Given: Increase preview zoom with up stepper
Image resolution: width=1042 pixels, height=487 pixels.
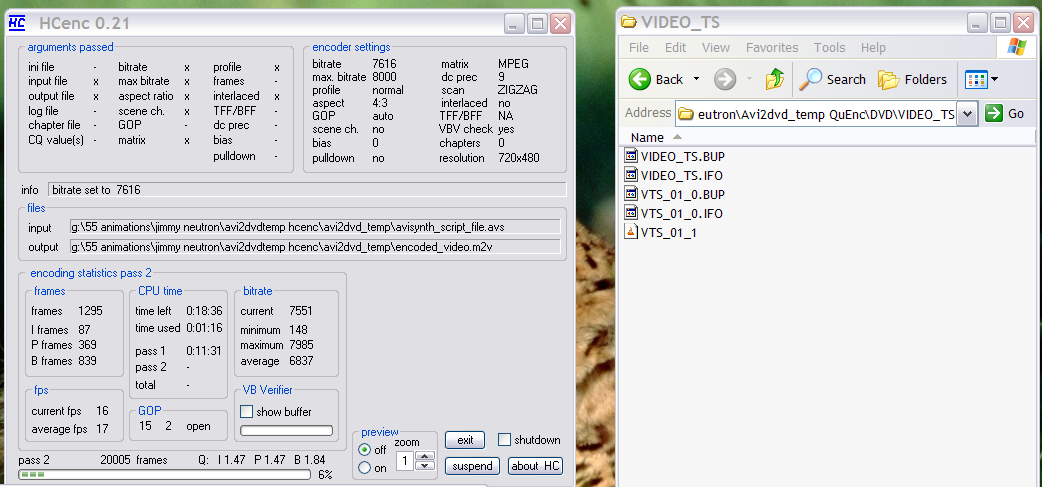Looking at the screenshot, I should tap(425, 456).
